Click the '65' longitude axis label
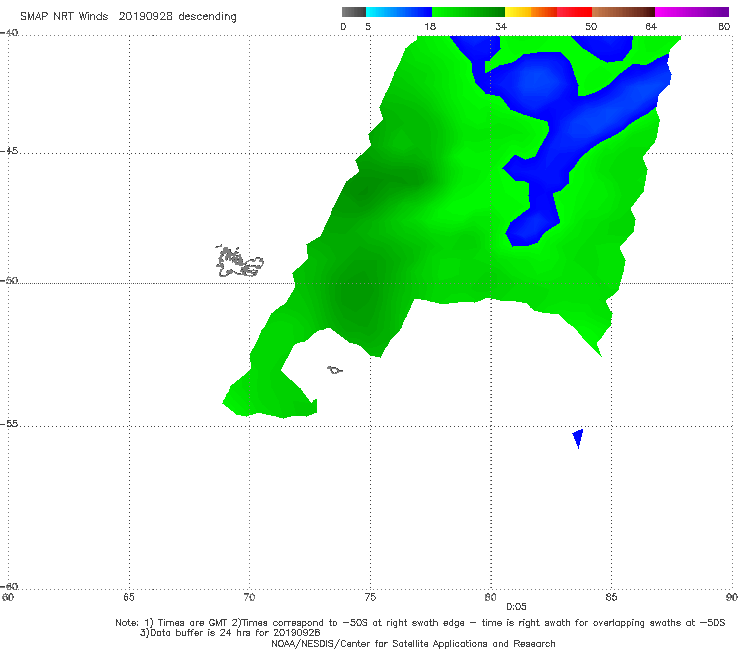 click(x=128, y=598)
